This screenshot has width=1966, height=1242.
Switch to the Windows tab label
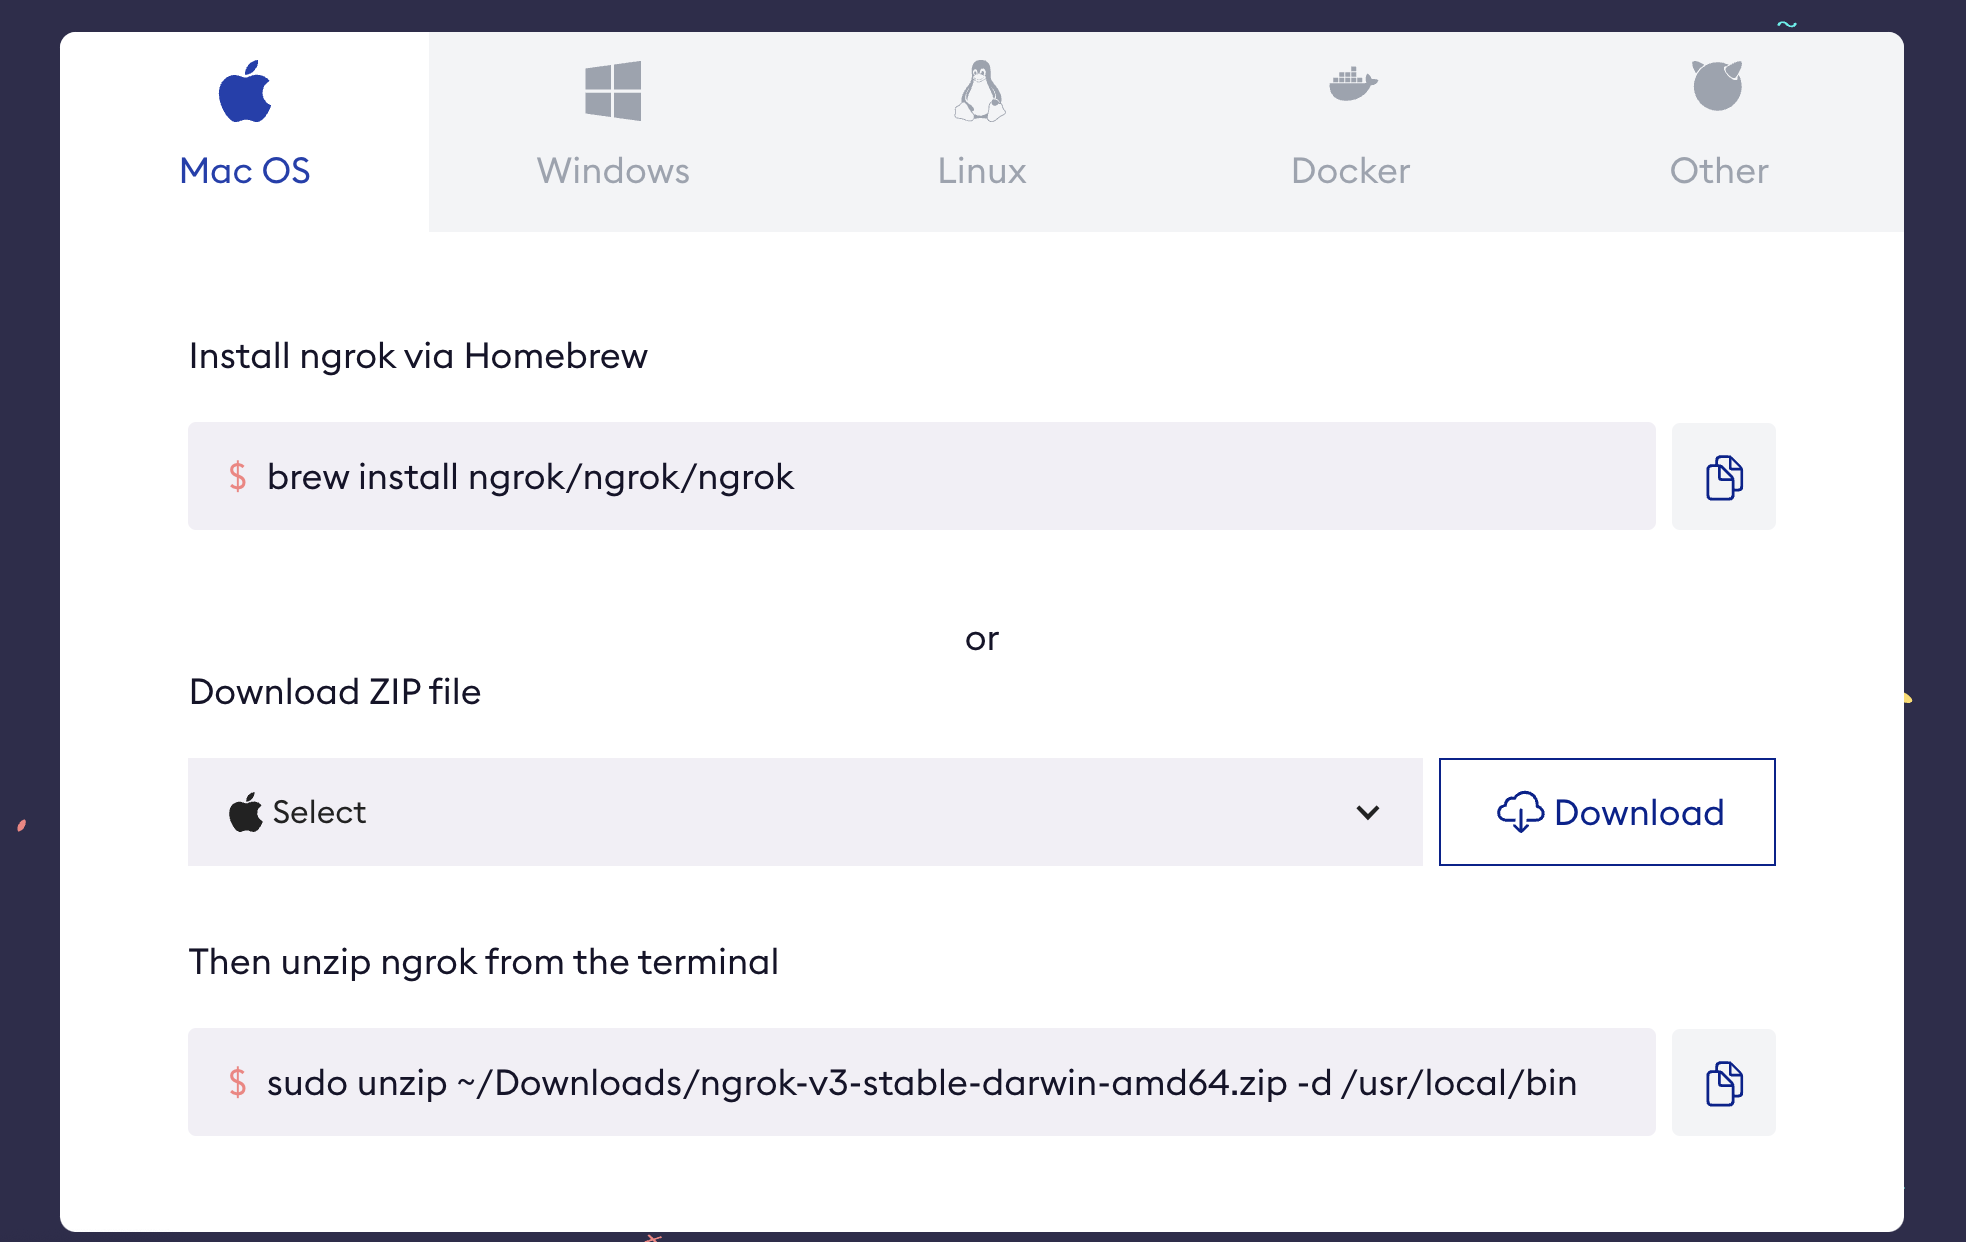613,171
